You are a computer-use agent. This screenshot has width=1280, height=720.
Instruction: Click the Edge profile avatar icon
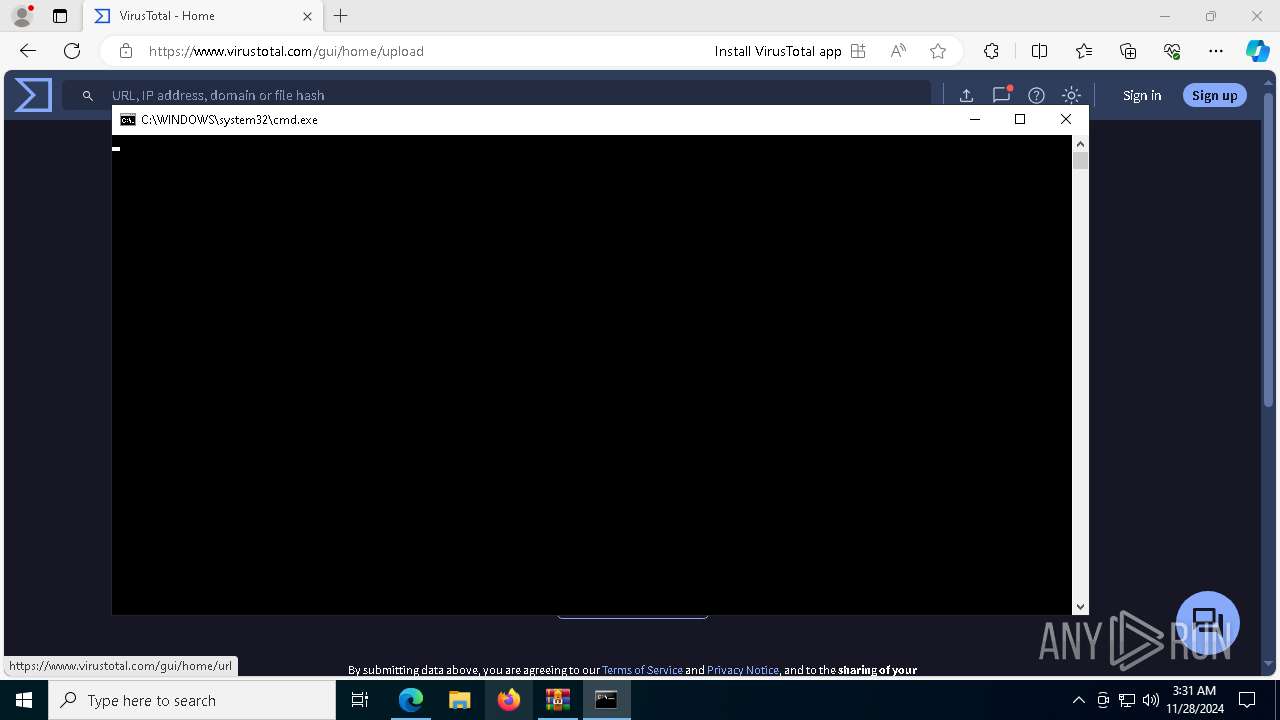(x=22, y=16)
